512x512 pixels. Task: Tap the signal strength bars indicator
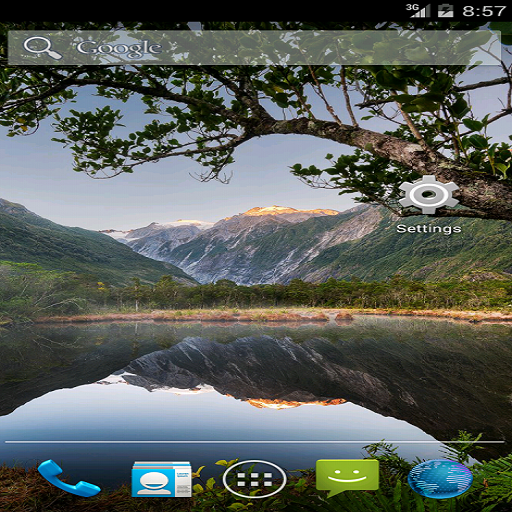pos(421,11)
